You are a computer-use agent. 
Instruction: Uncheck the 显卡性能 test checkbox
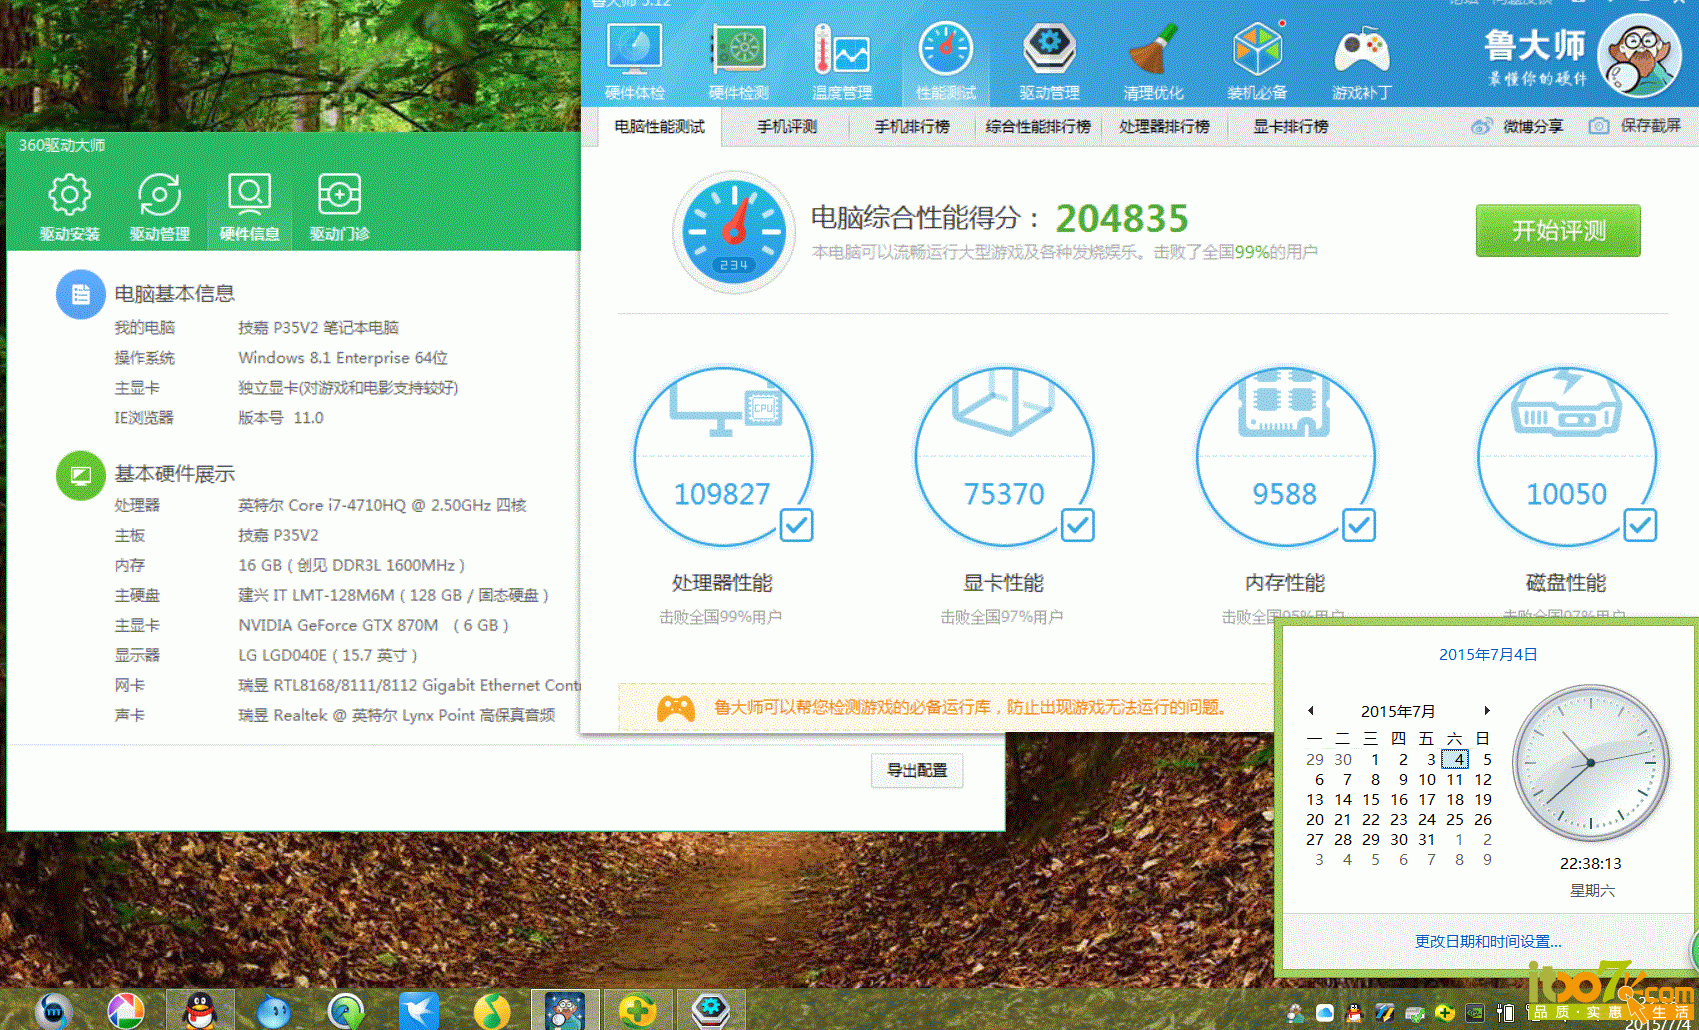1077,525
